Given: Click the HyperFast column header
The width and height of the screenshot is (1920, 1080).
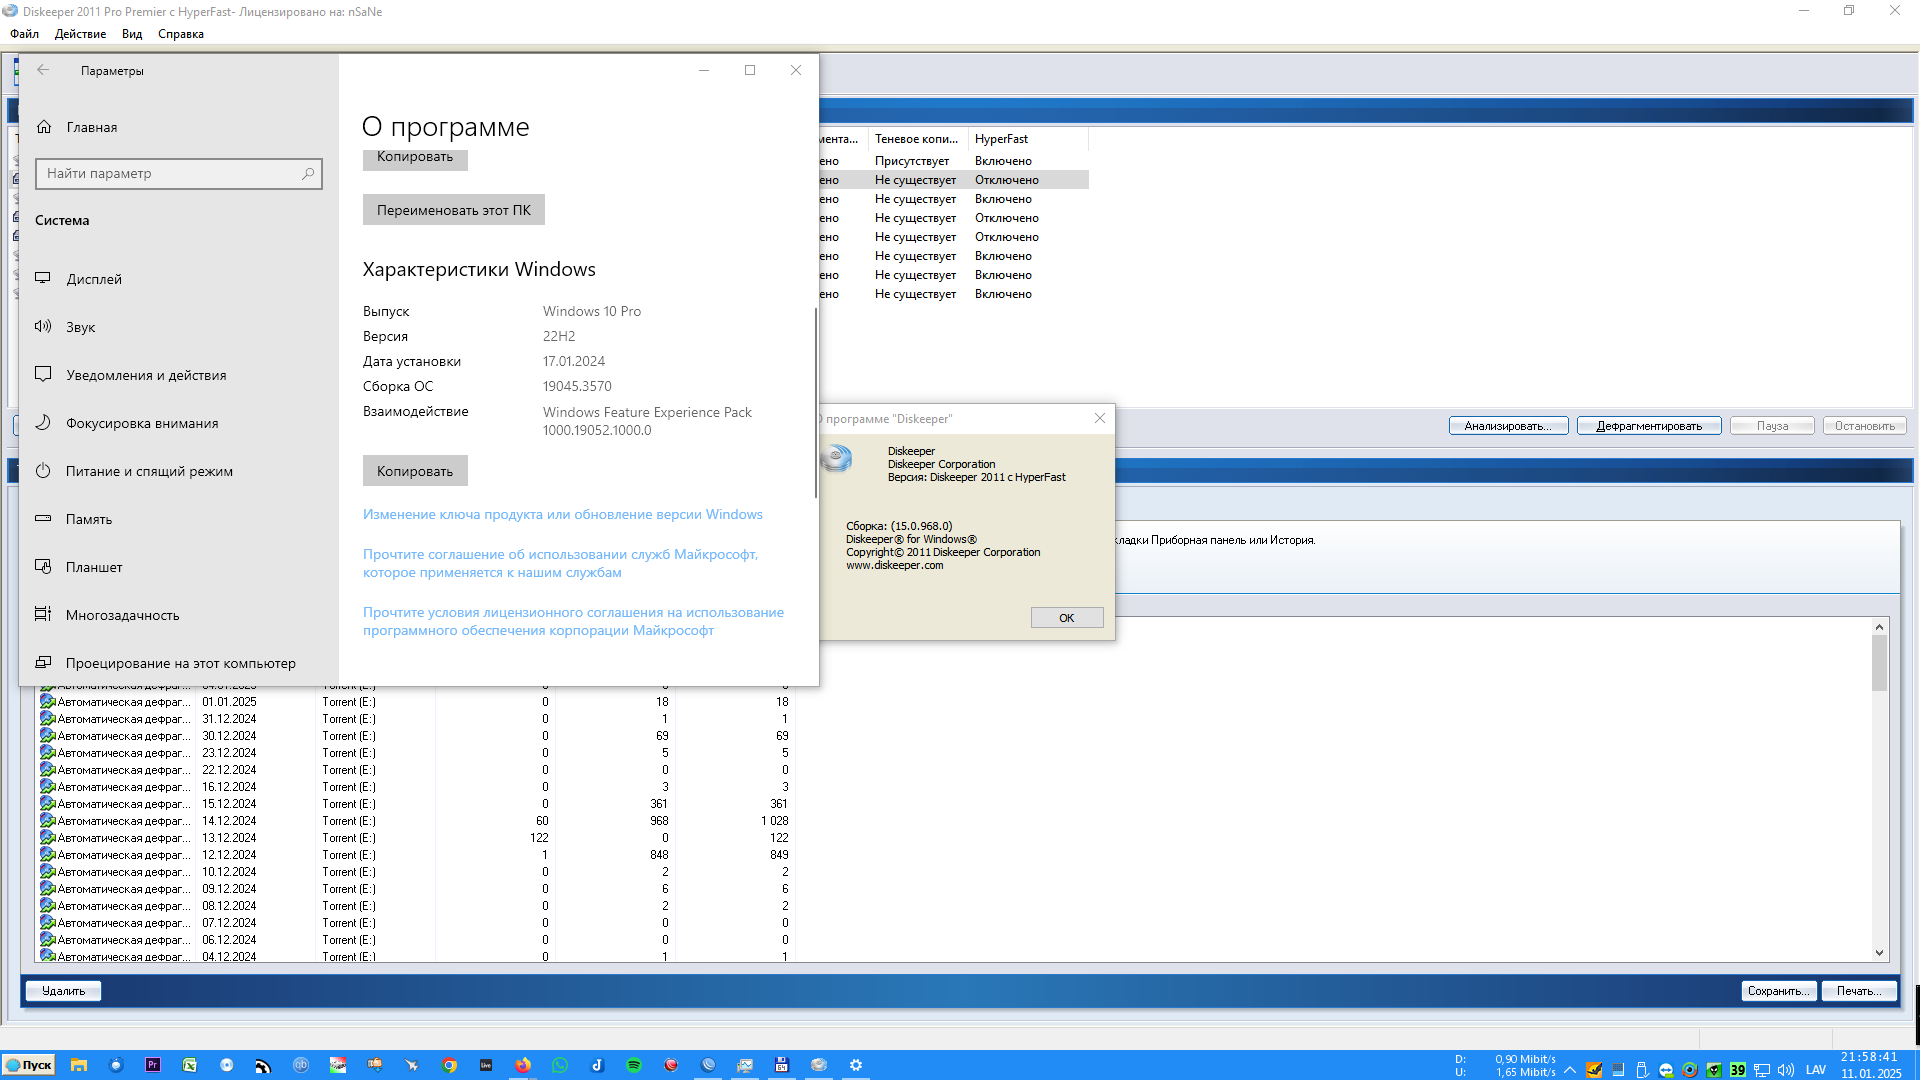Looking at the screenshot, I should [1028, 139].
